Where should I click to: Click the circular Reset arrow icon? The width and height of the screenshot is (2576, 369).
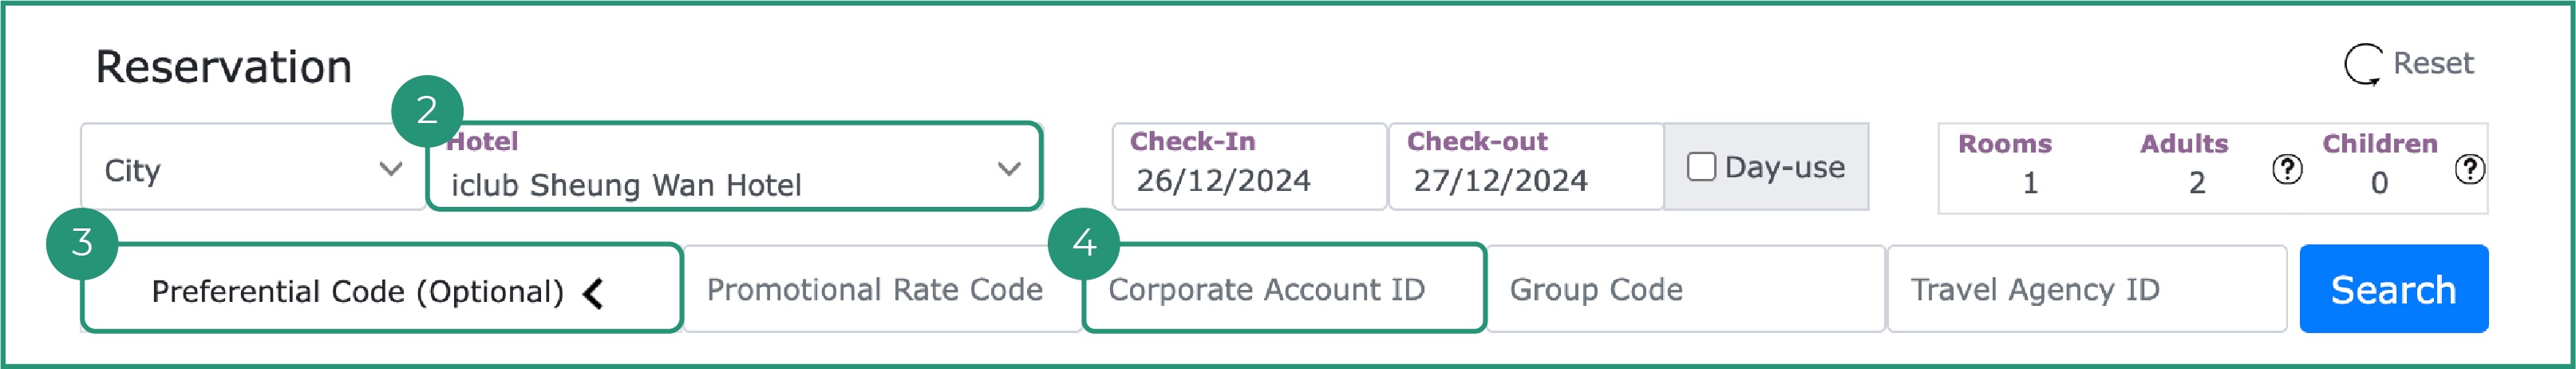pyautogui.click(x=2362, y=65)
